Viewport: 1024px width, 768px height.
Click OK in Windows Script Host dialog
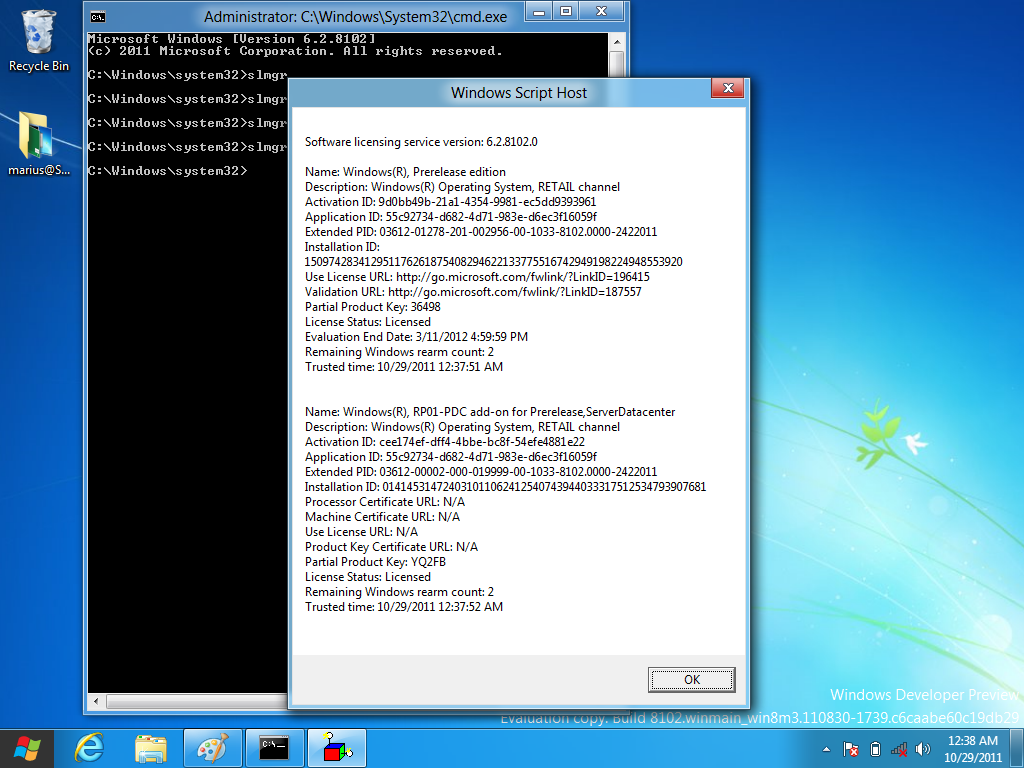(x=691, y=679)
